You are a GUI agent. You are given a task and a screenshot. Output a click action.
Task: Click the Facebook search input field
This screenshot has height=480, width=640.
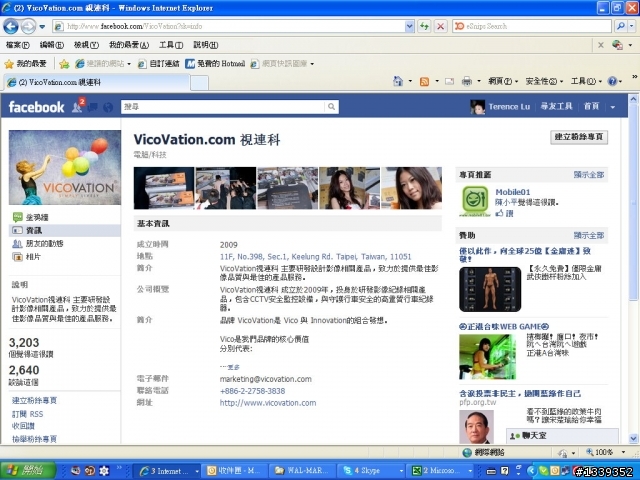pos(223,107)
